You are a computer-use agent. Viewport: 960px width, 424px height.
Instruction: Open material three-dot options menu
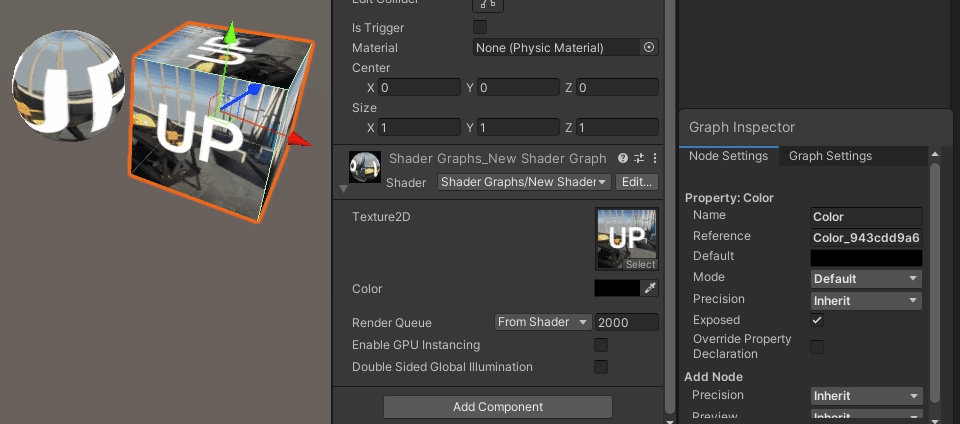coord(654,158)
